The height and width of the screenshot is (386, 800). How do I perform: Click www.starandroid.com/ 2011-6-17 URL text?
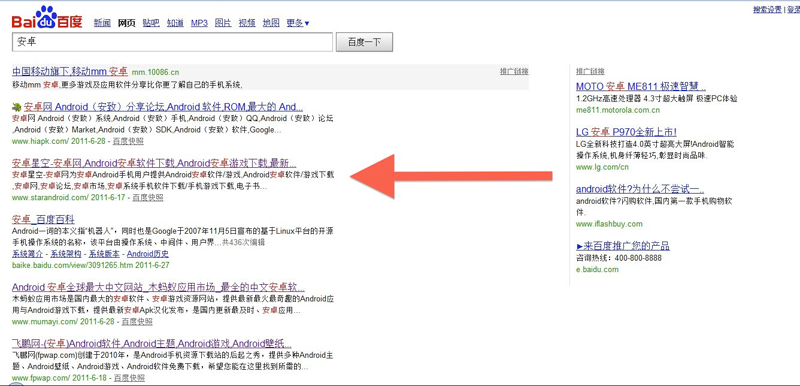tap(68, 198)
